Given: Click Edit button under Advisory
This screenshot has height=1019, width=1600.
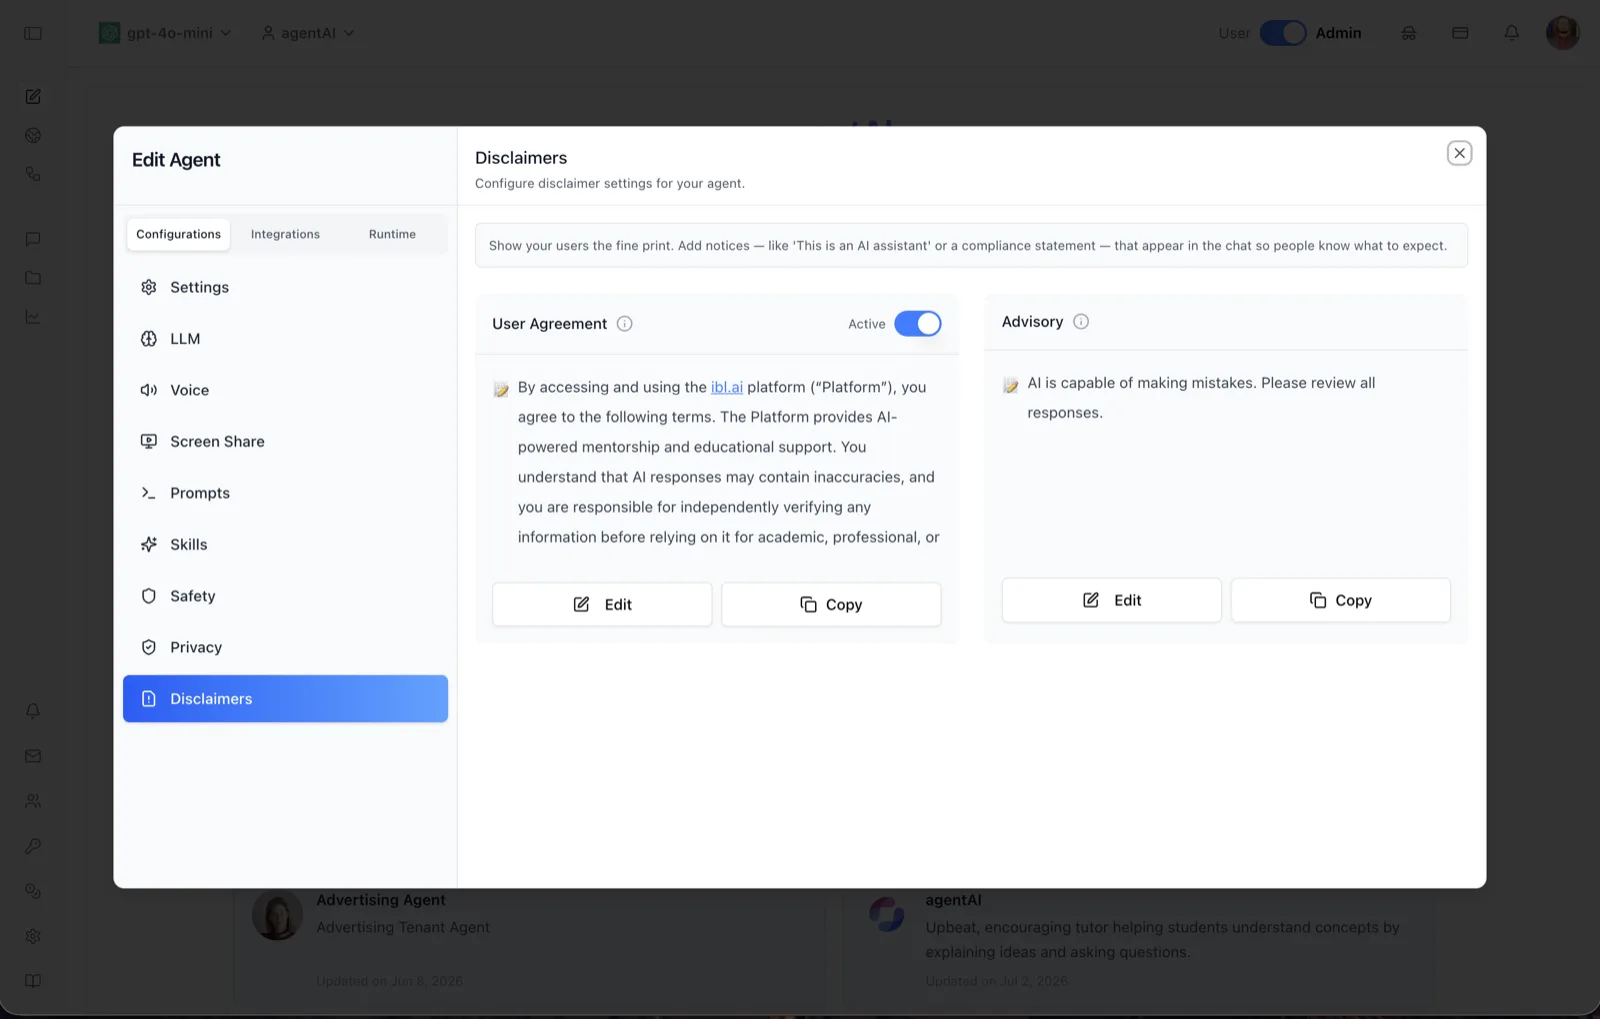Looking at the screenshot, I should point(1112,600).
